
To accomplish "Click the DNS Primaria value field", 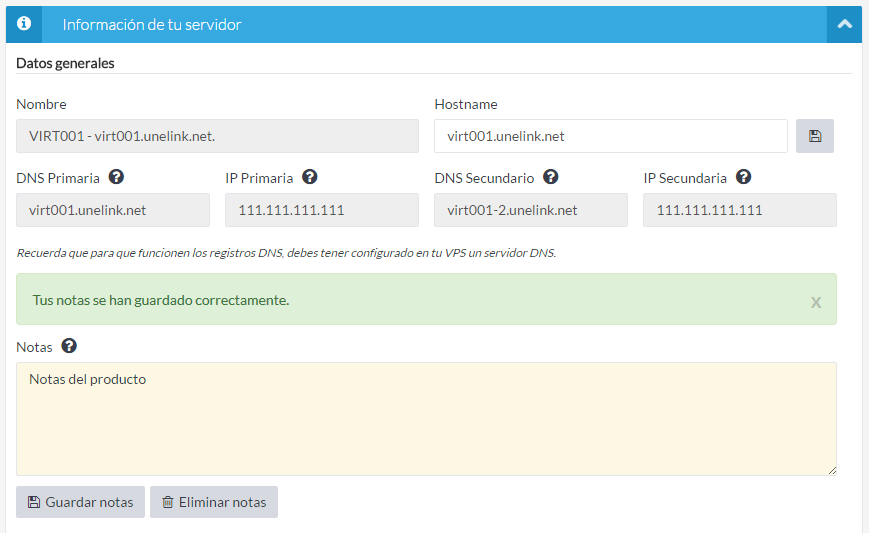I will point(113,210).
